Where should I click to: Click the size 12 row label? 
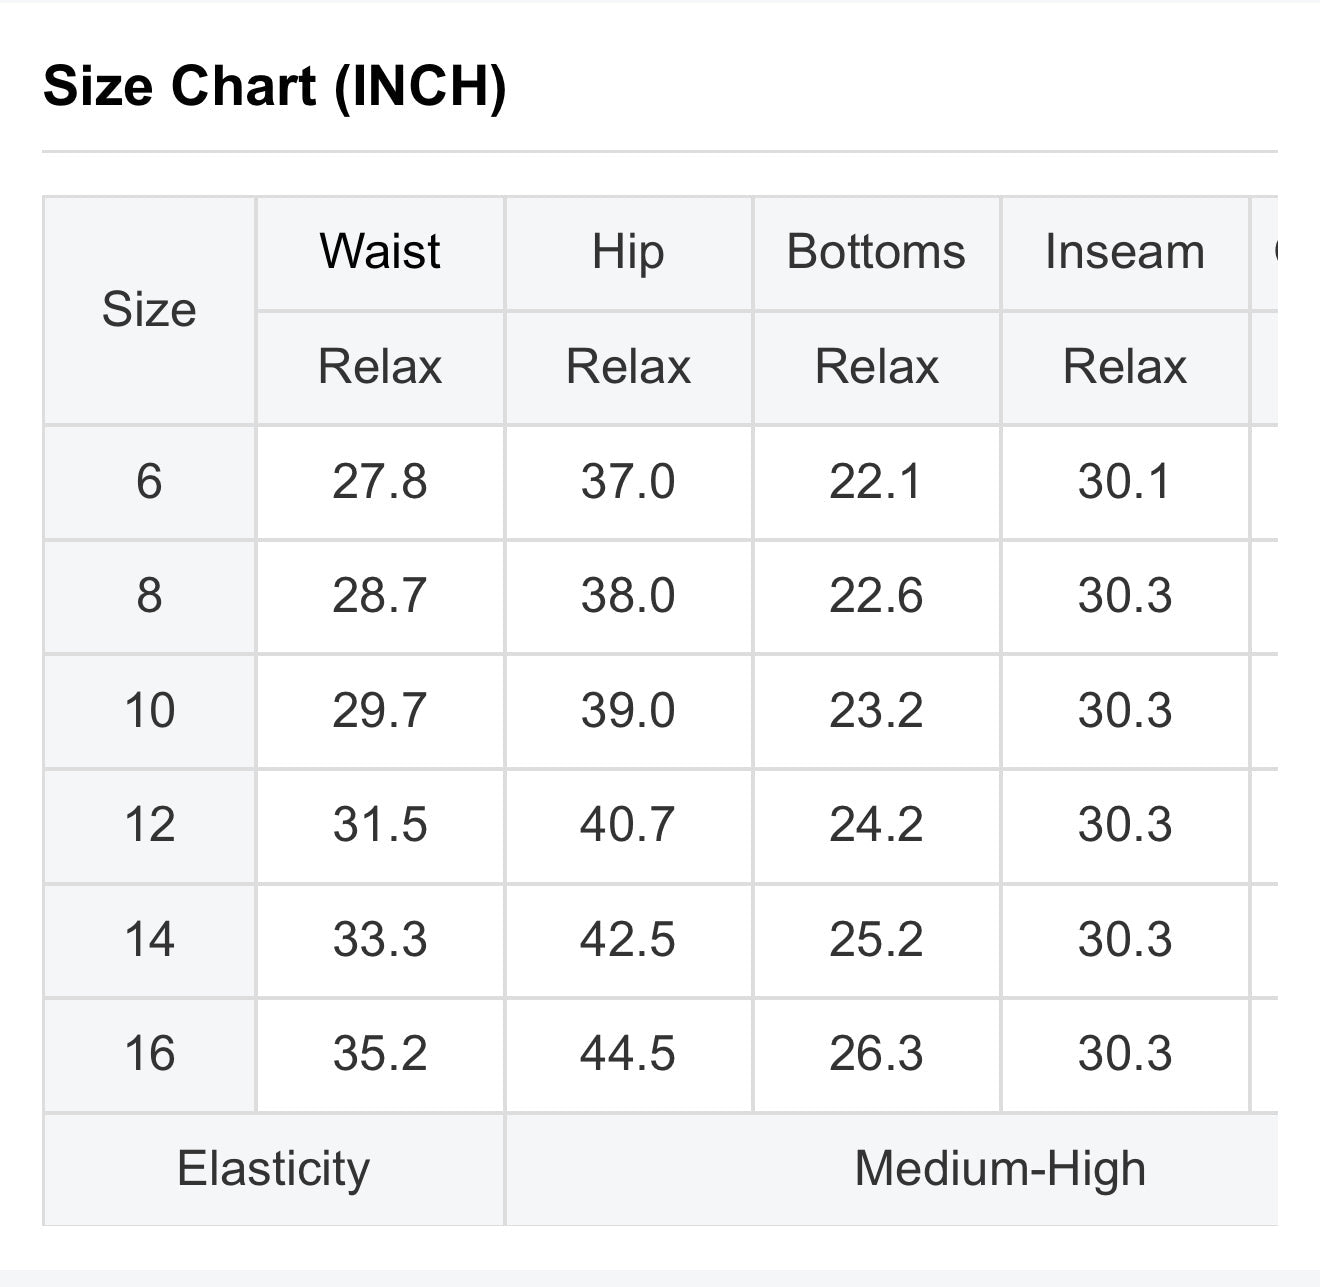(x=149, y=825)
